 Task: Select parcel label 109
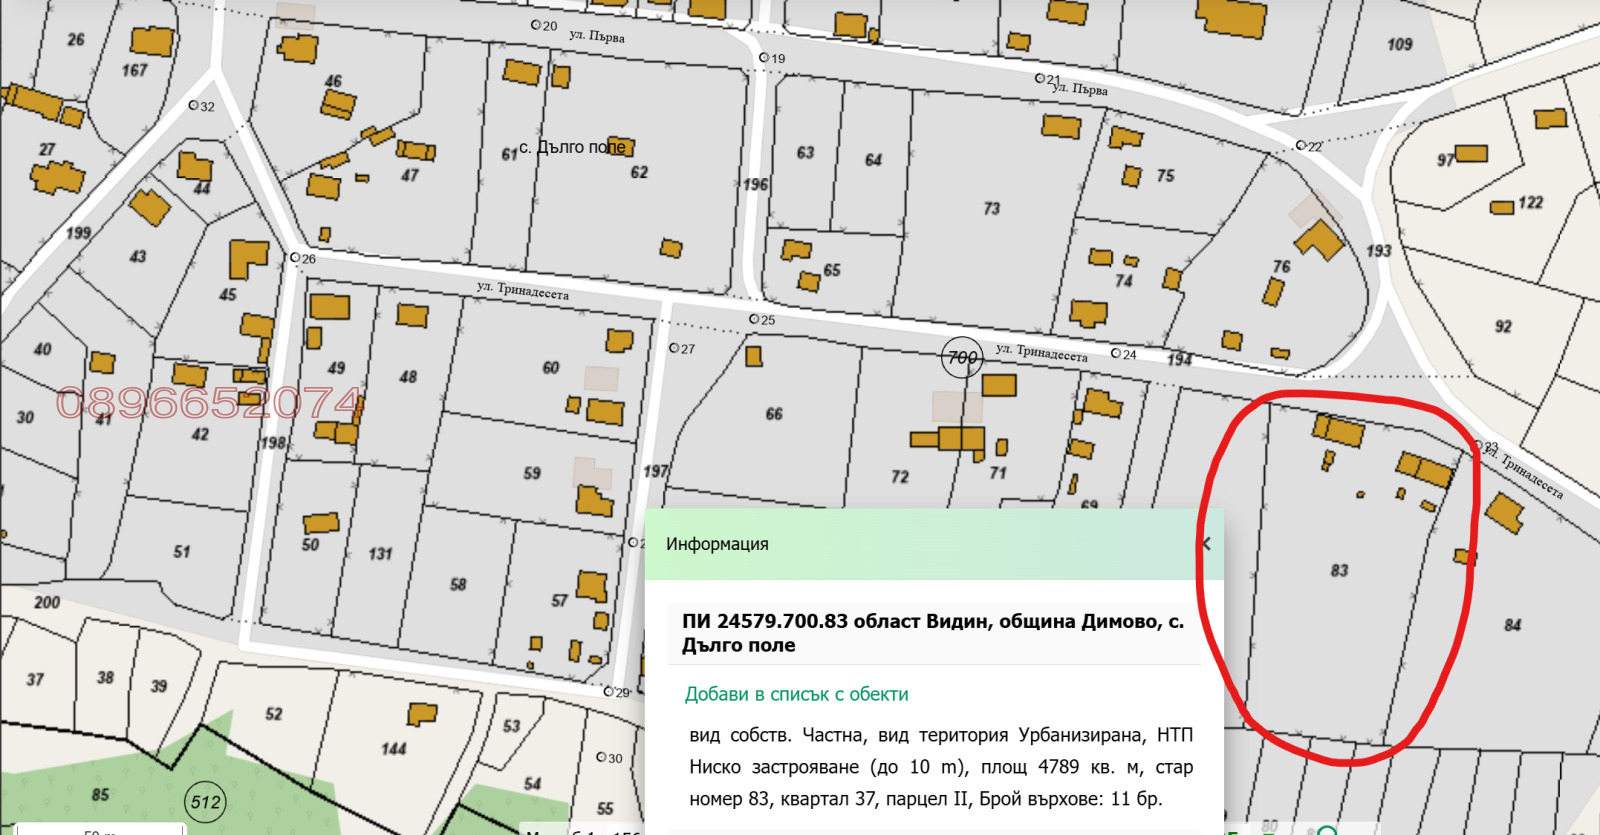(1400, 44)
